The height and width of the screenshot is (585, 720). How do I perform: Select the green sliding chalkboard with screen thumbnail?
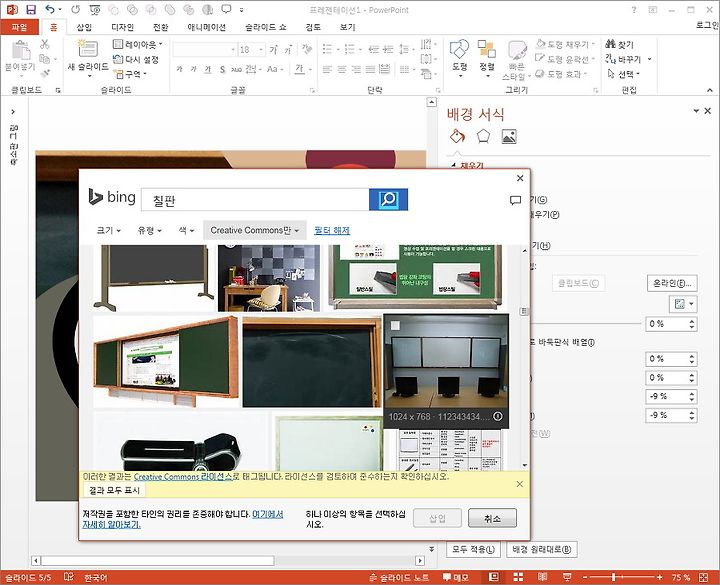coord(166,362)
